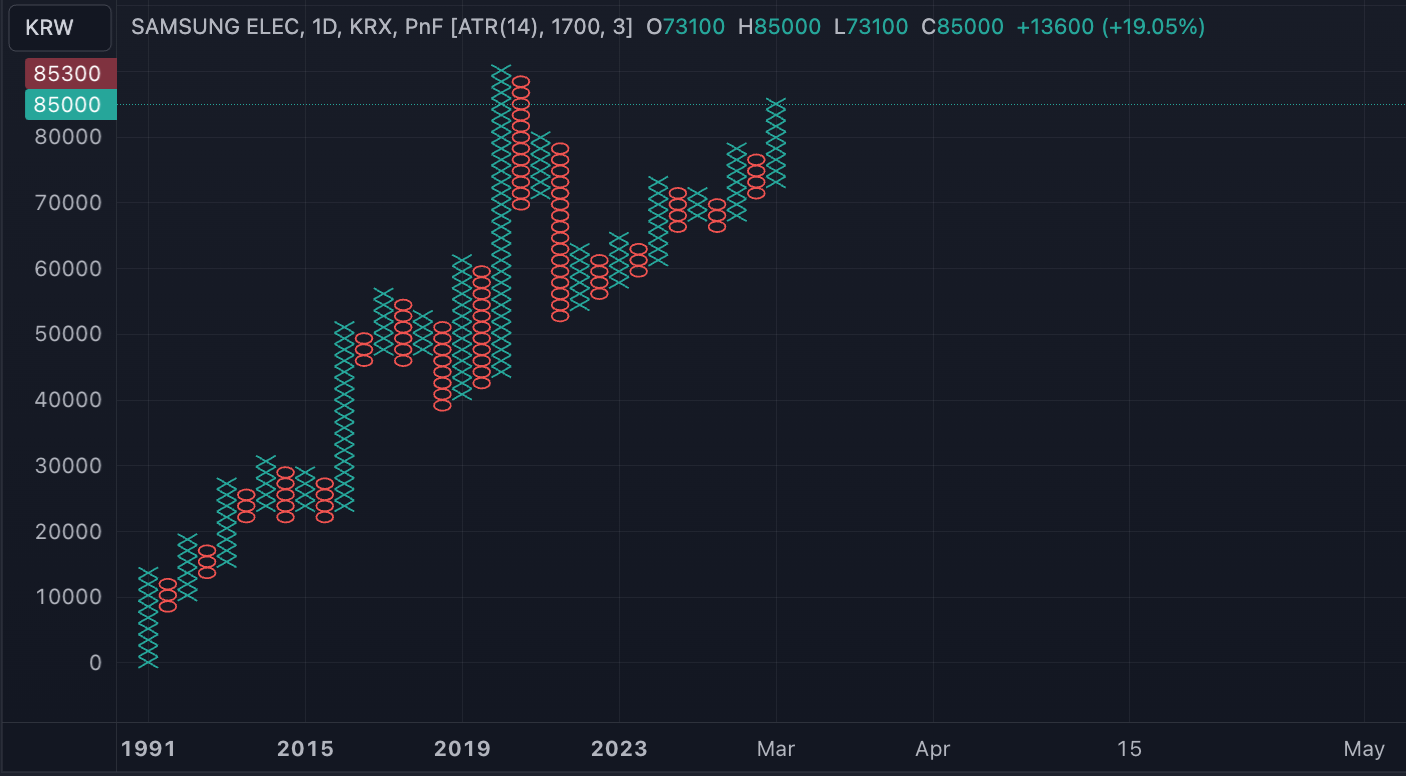
Task: Click the +13600 (+19.05%) change value
Action: (x=1110, y=27)
